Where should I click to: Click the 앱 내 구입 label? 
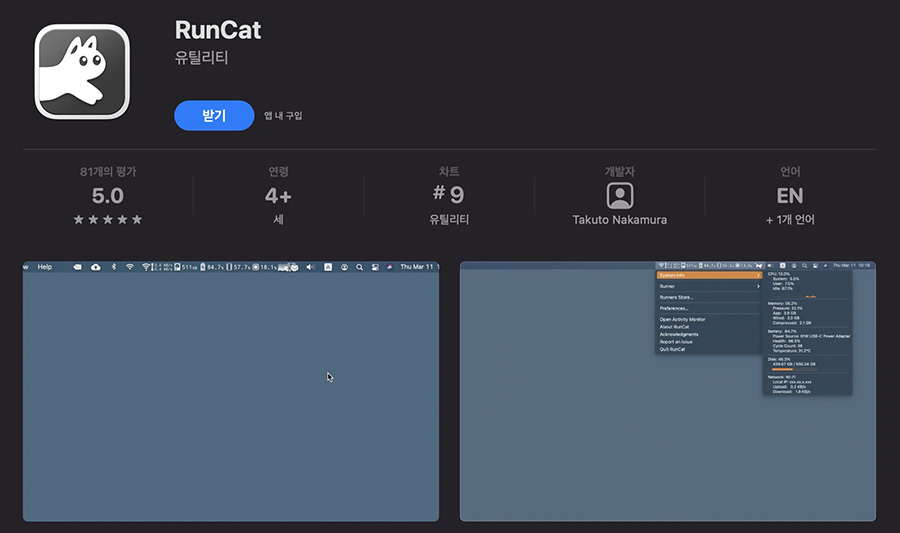(283, 115)
